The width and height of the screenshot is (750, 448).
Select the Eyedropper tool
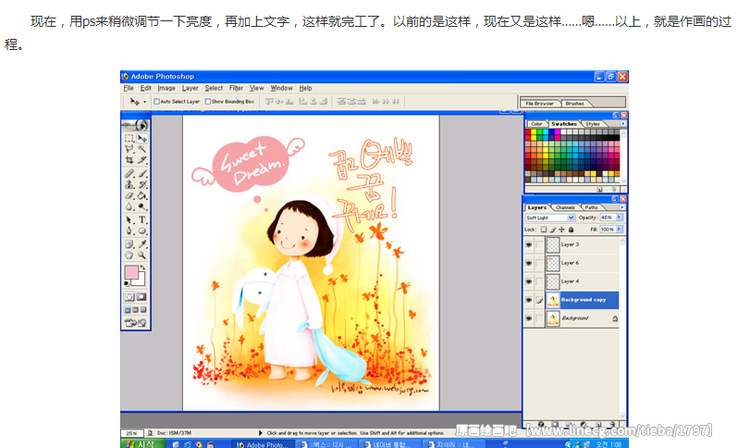pyautogui.click(x=142, y=244)
